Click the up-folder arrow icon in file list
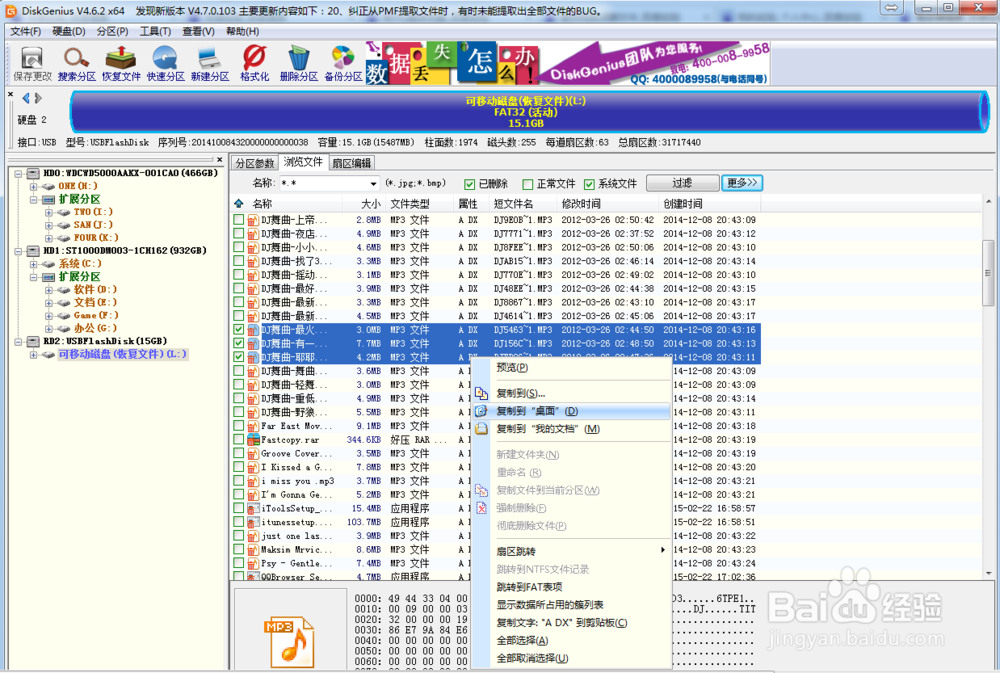 (239, 203)
